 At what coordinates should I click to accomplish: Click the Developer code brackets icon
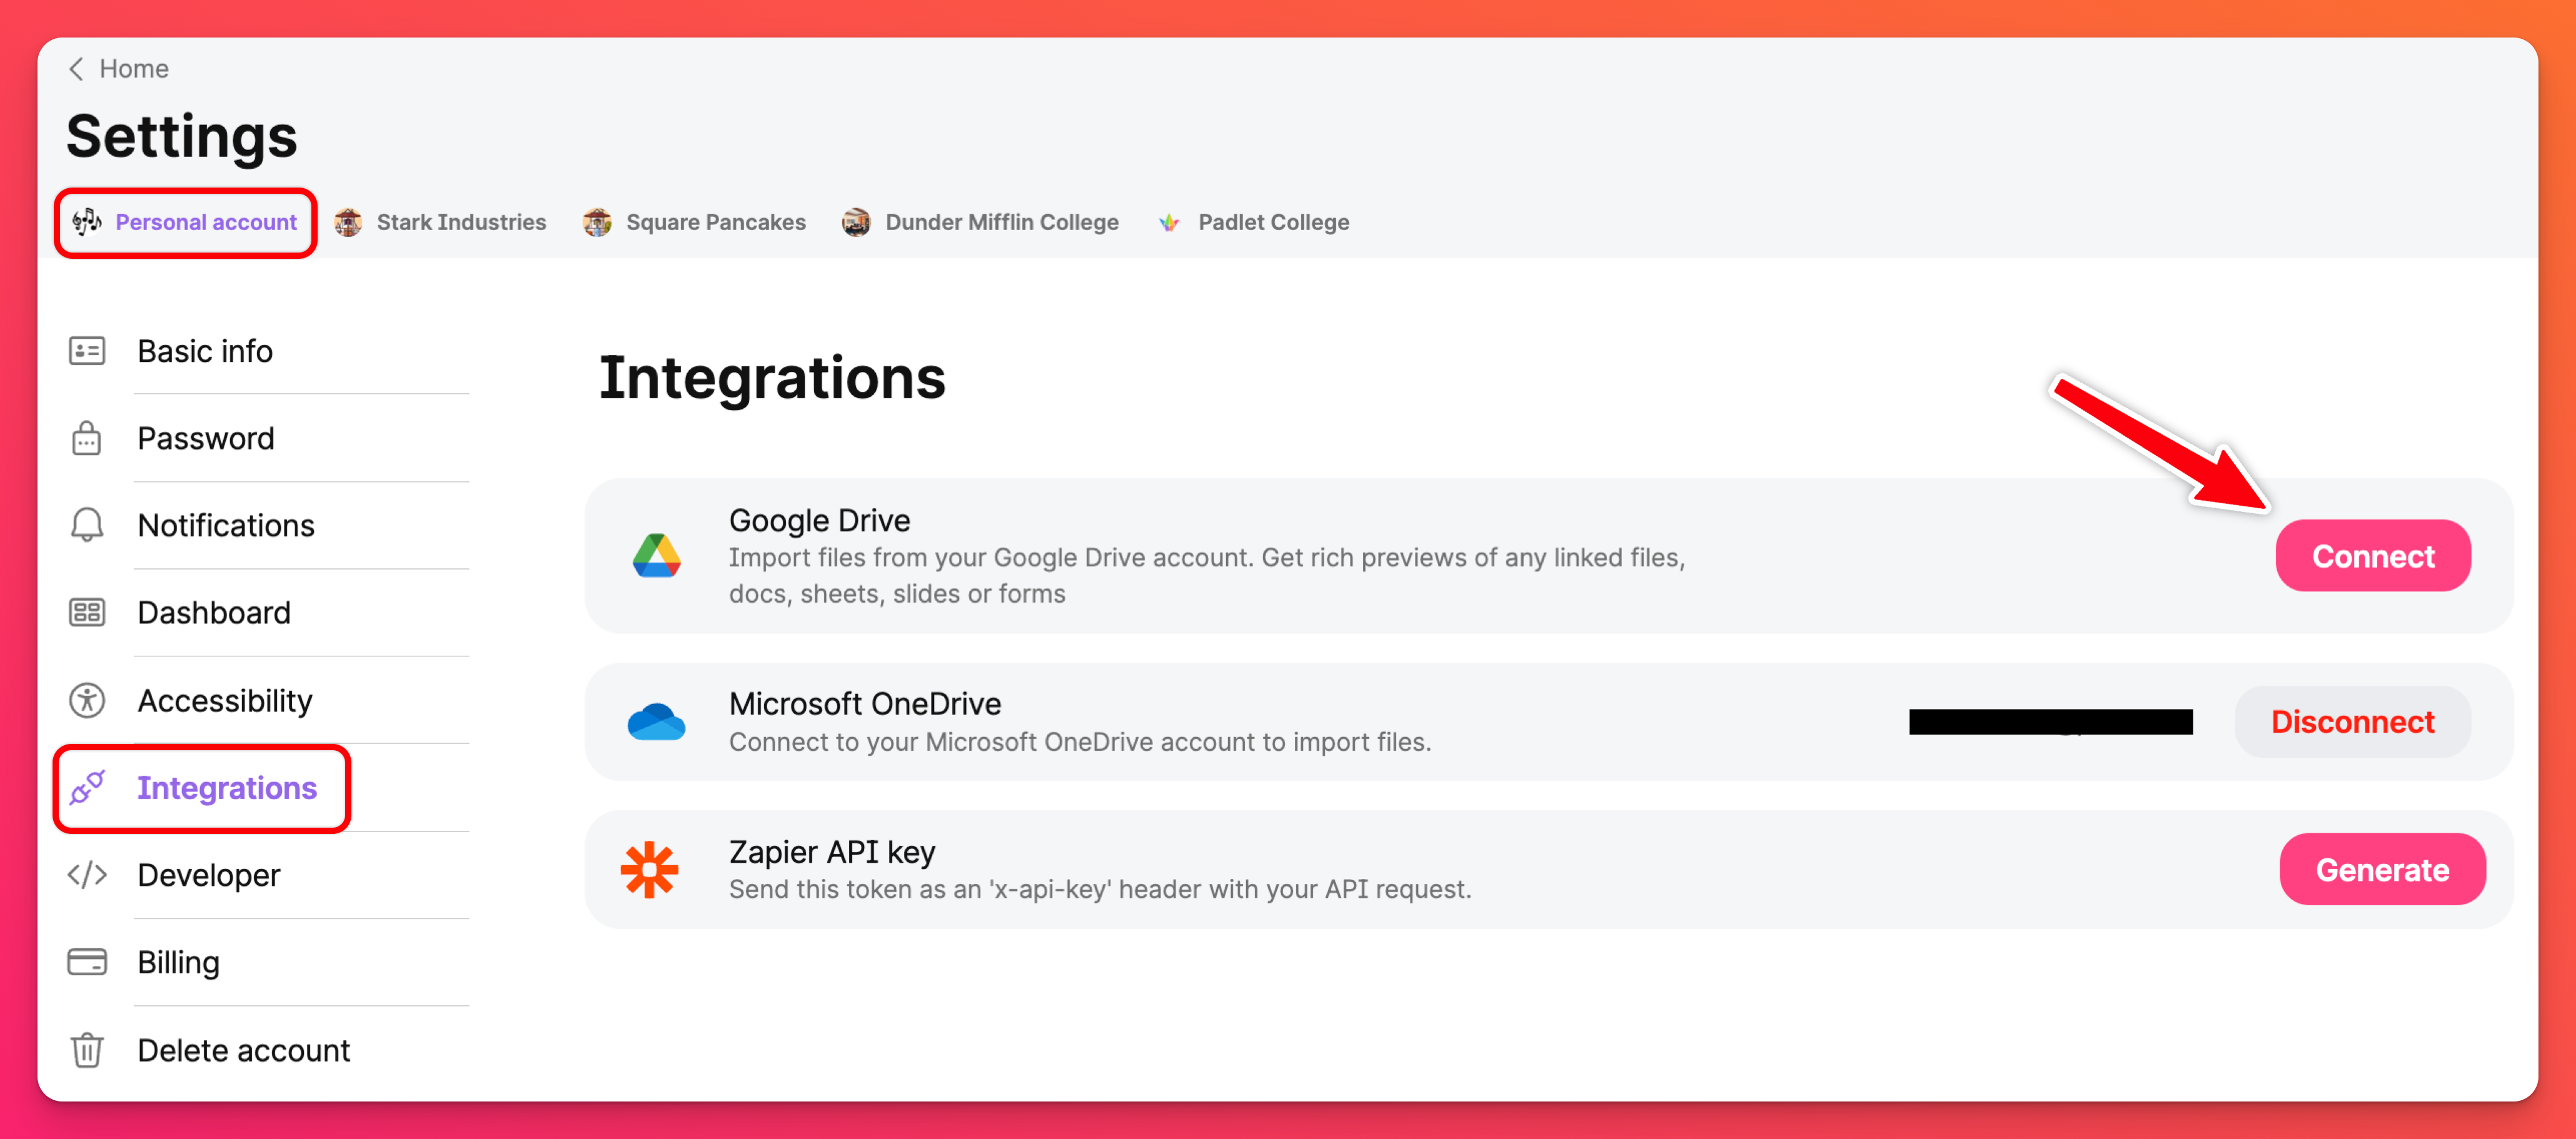87,875
